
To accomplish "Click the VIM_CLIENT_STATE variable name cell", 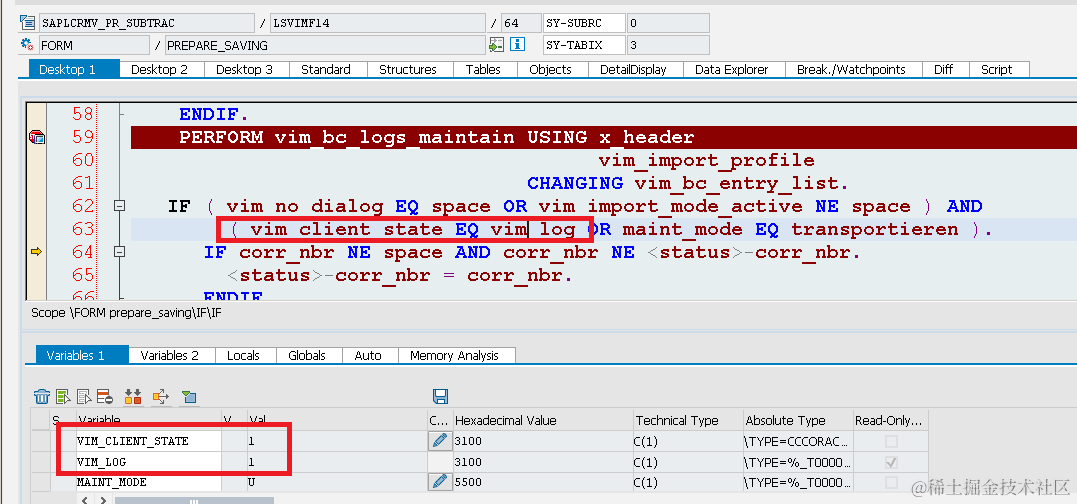I will tap(149, 441).
